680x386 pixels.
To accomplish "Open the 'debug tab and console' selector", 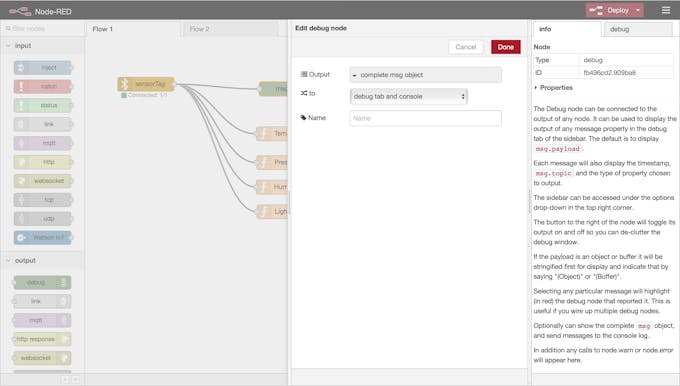I will coord(409,96).
